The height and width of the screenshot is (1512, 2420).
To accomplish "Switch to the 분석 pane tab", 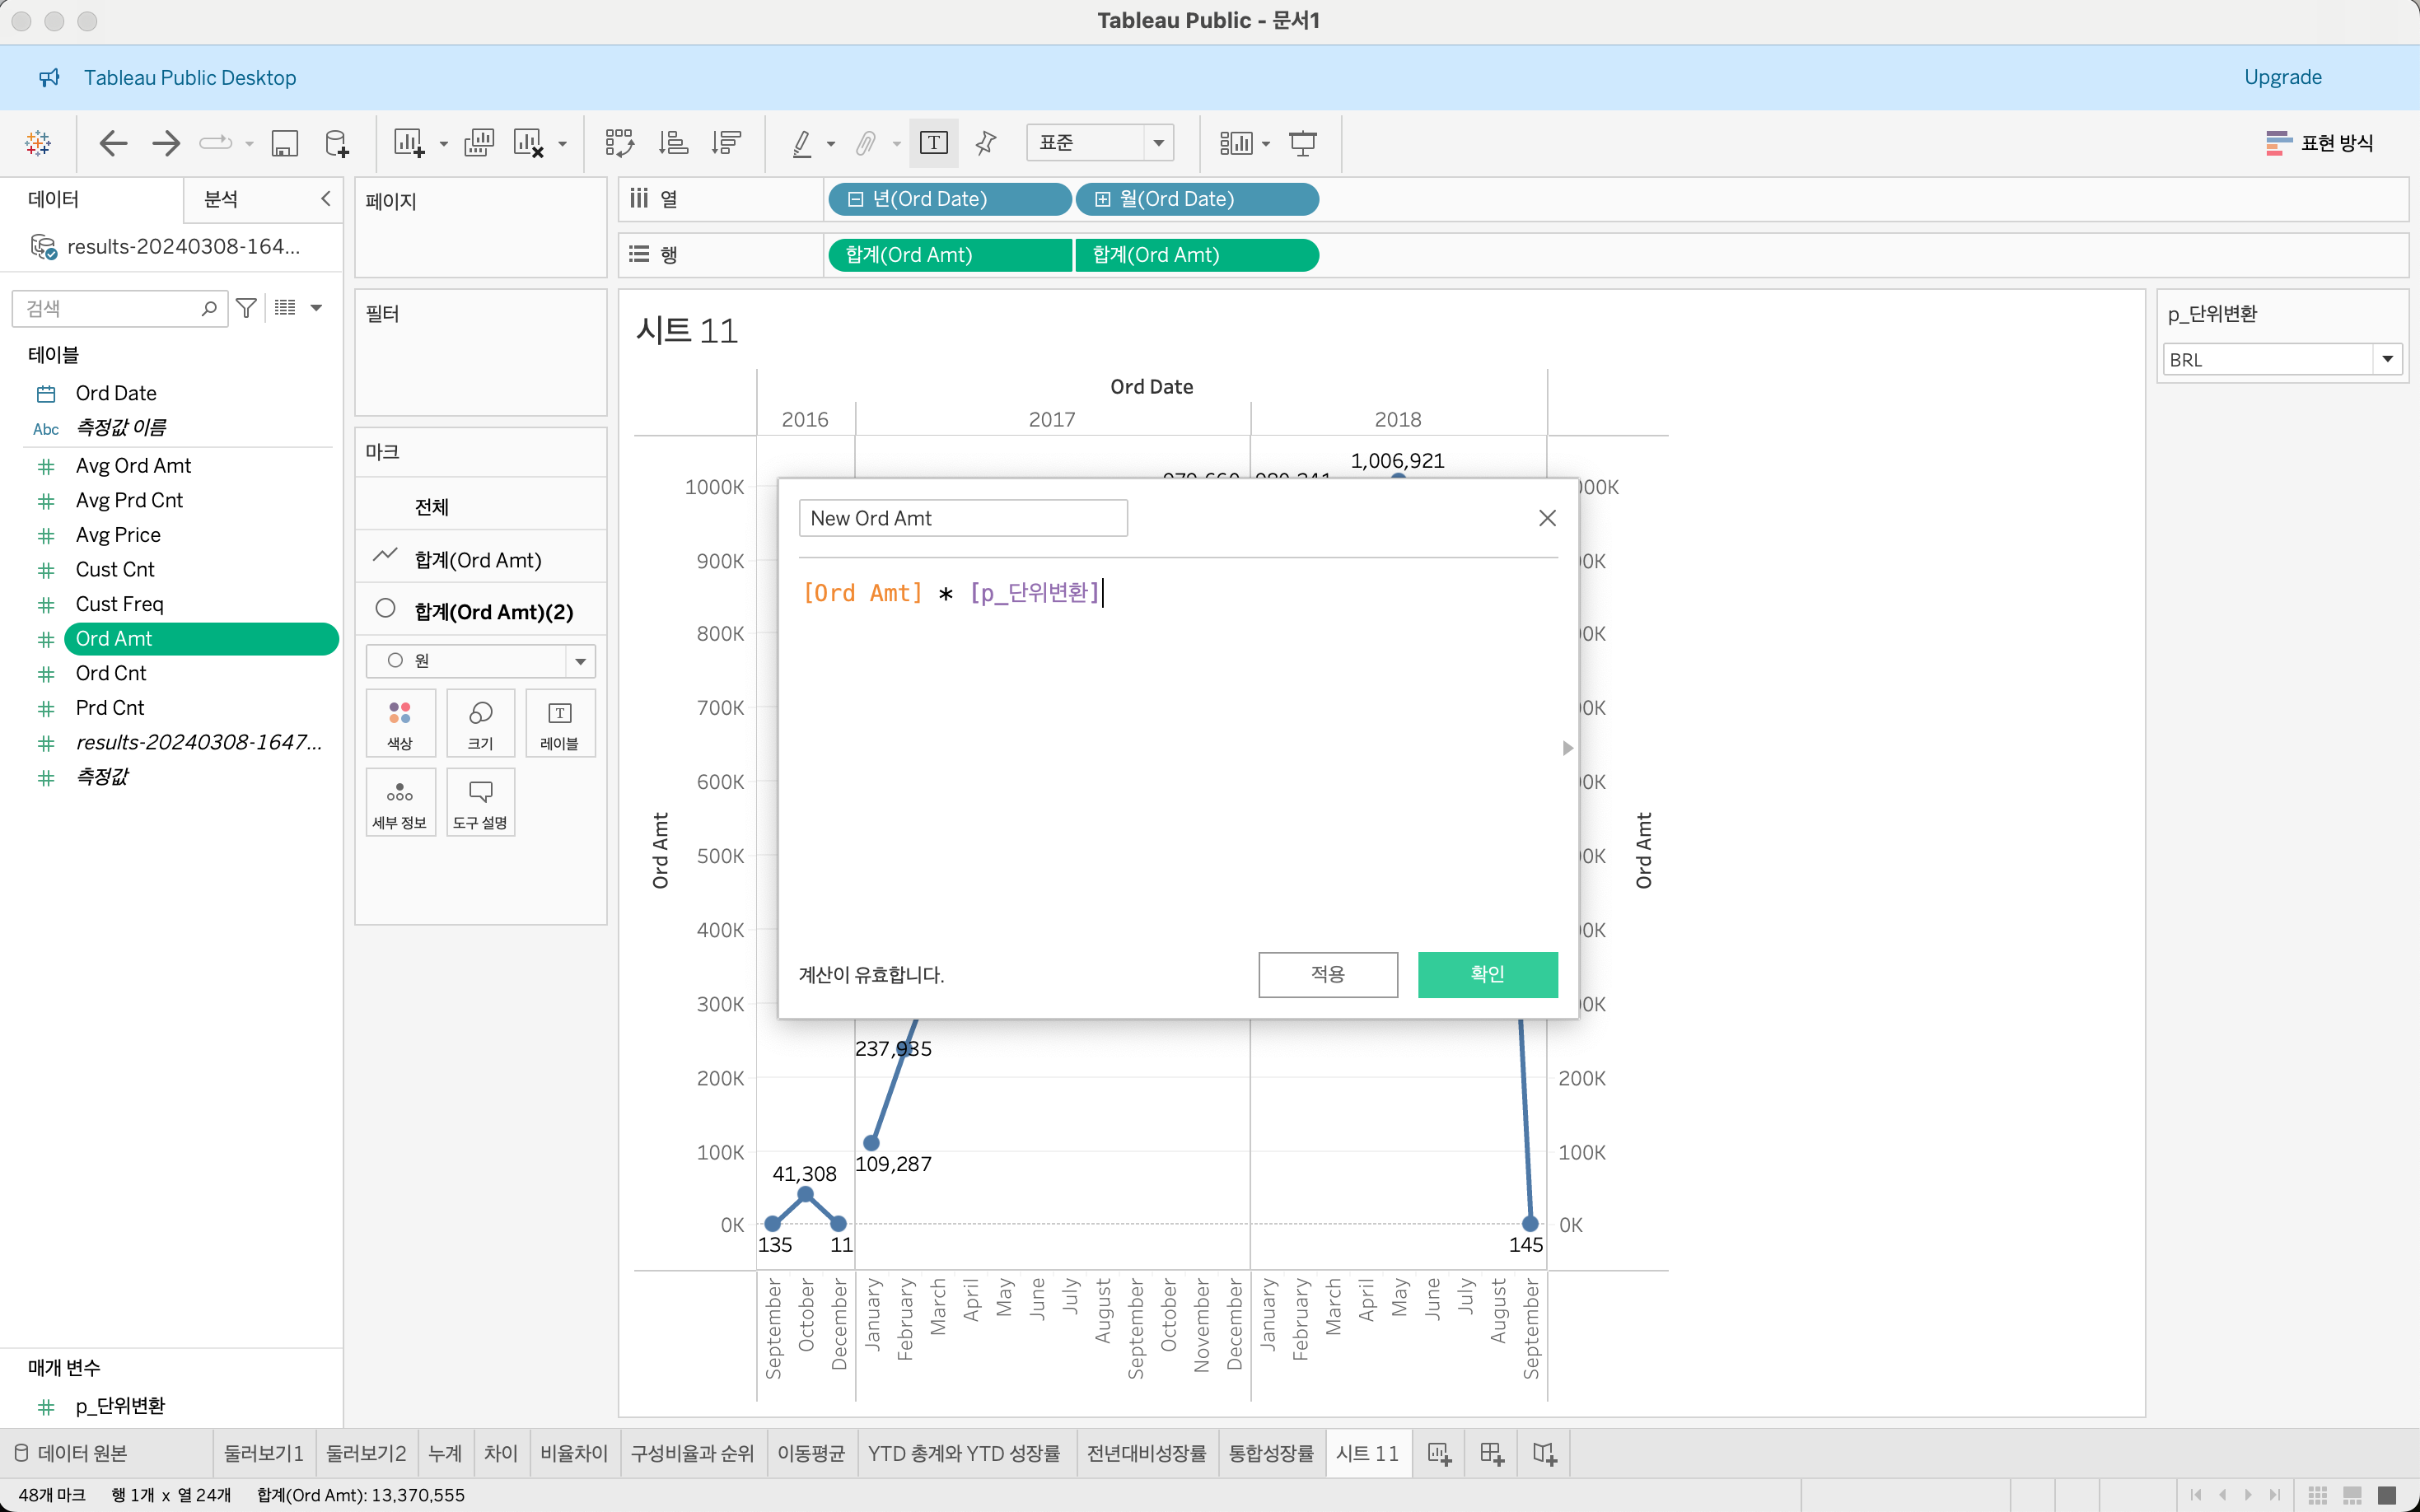I will [221, 199].
